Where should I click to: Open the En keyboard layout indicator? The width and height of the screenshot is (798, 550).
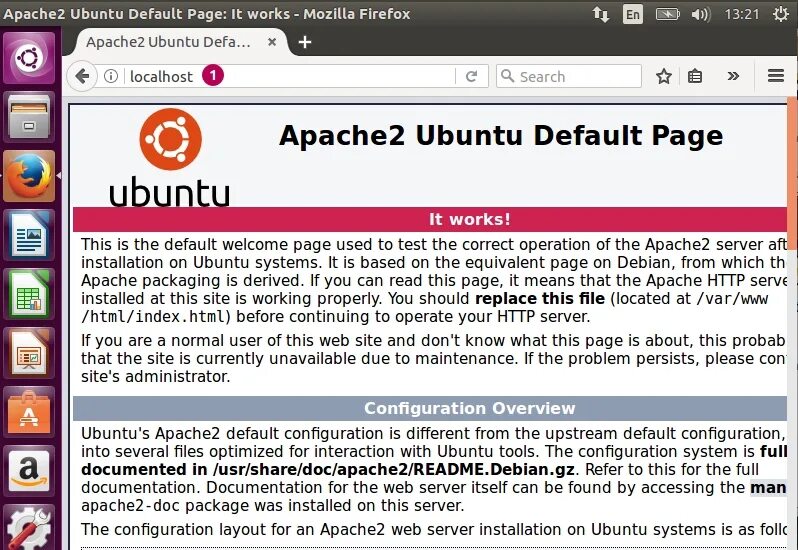coord(633,14)
